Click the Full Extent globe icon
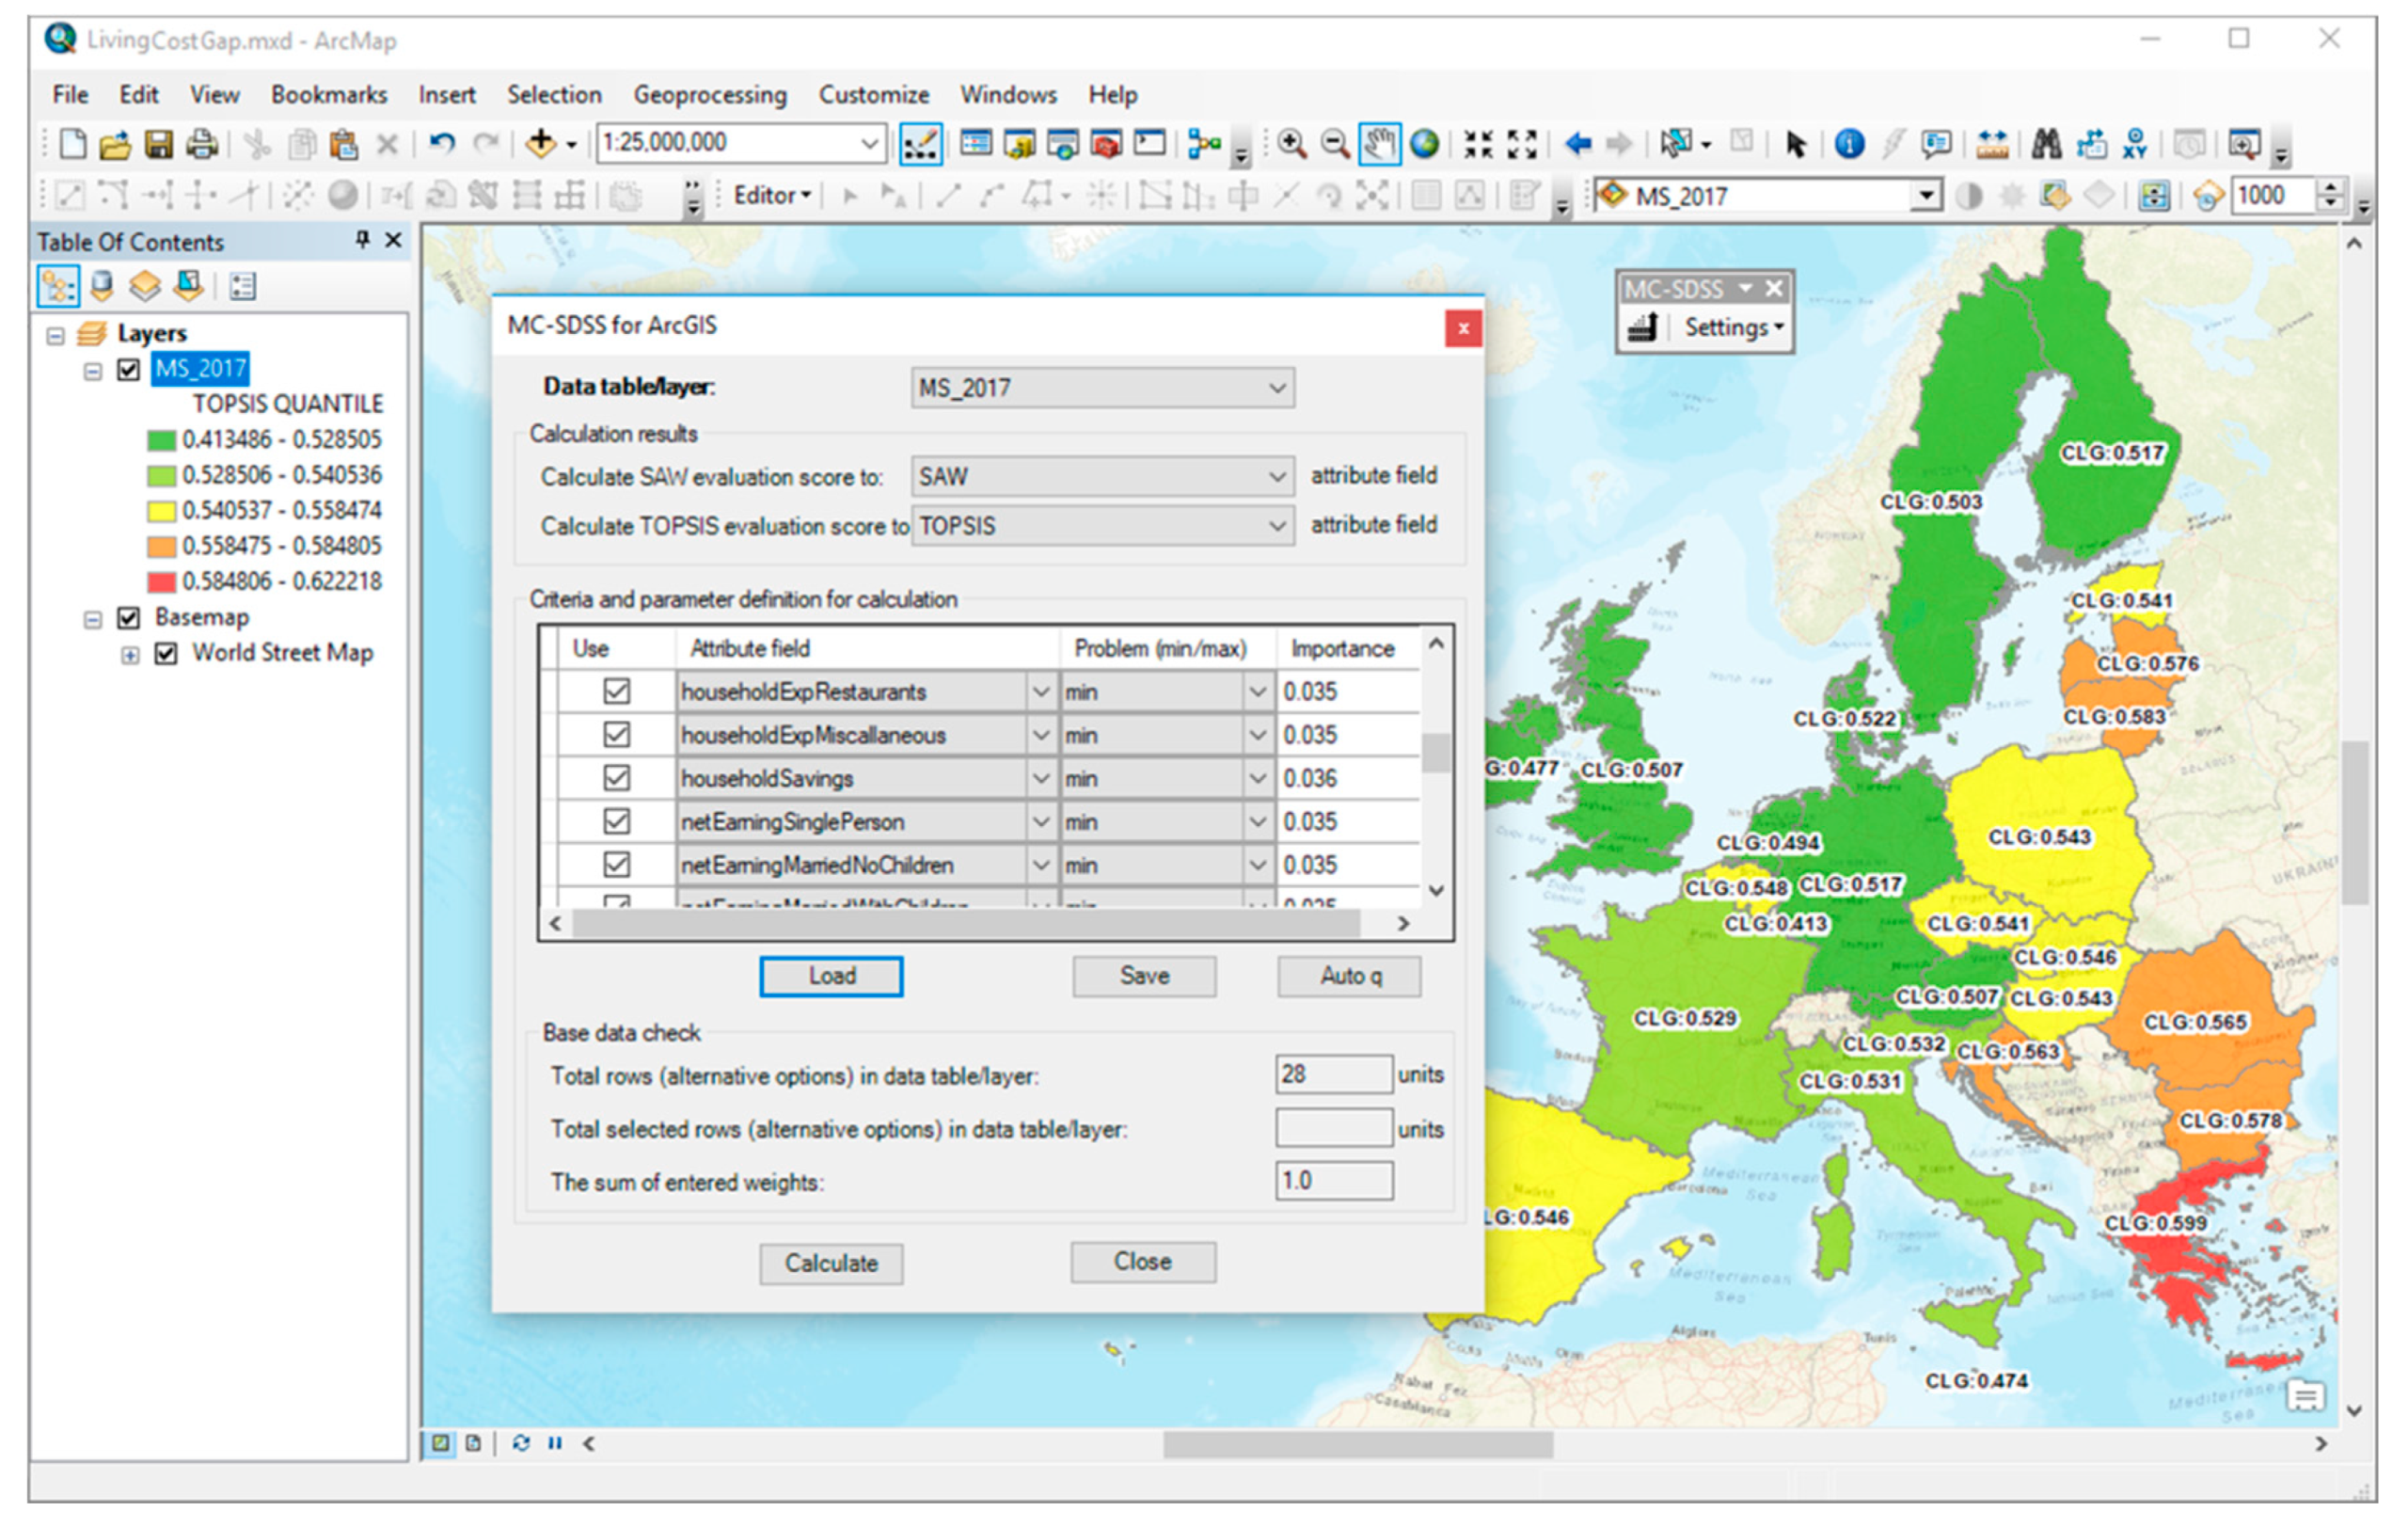This screenshot has width=2408, height=1527. 1424,144
